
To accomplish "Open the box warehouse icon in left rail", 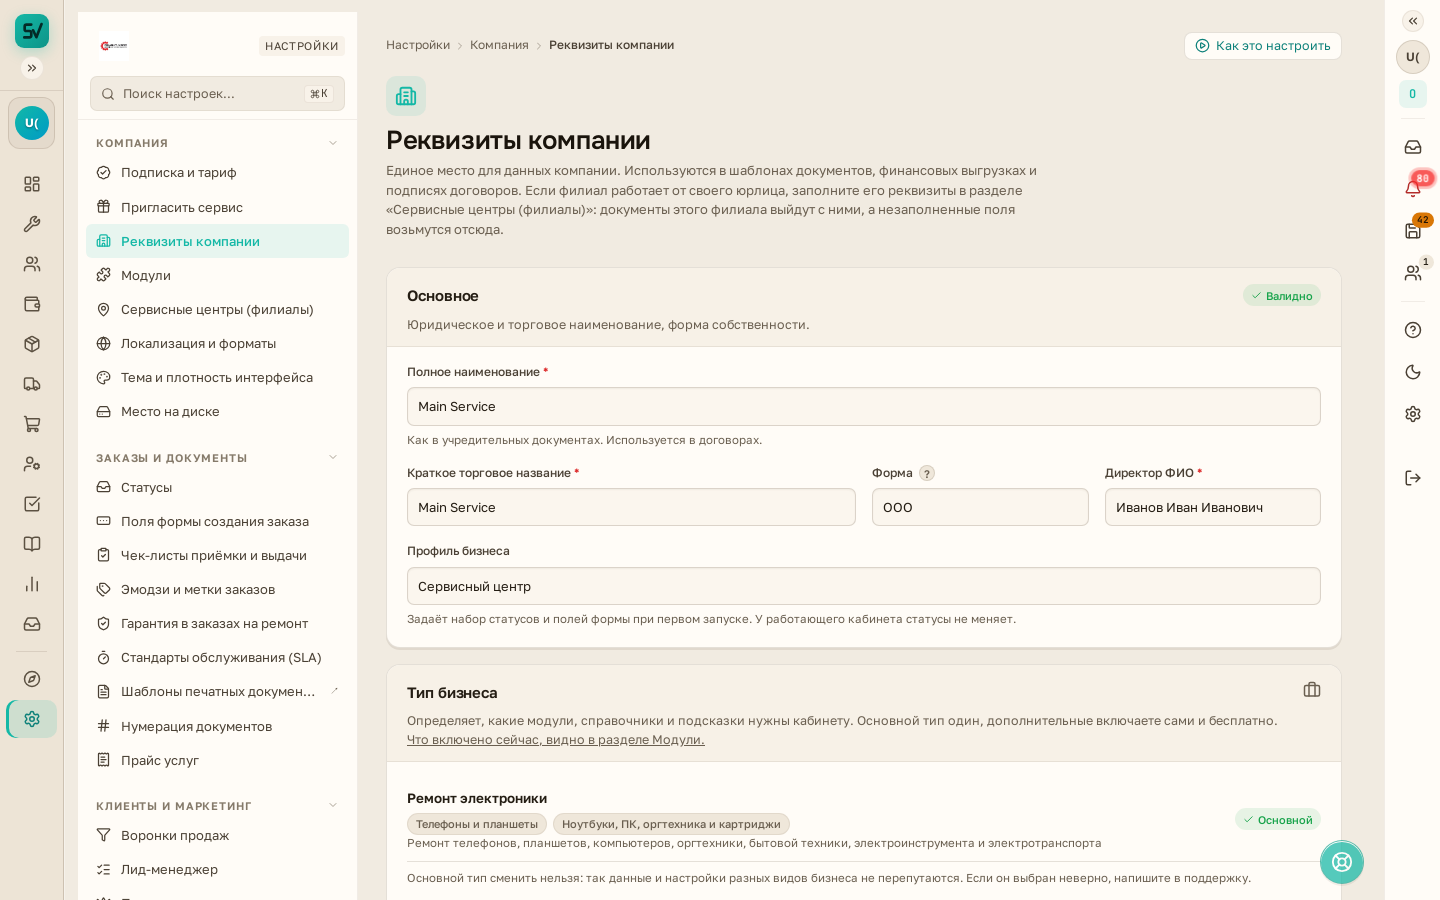I will point(32,344).
